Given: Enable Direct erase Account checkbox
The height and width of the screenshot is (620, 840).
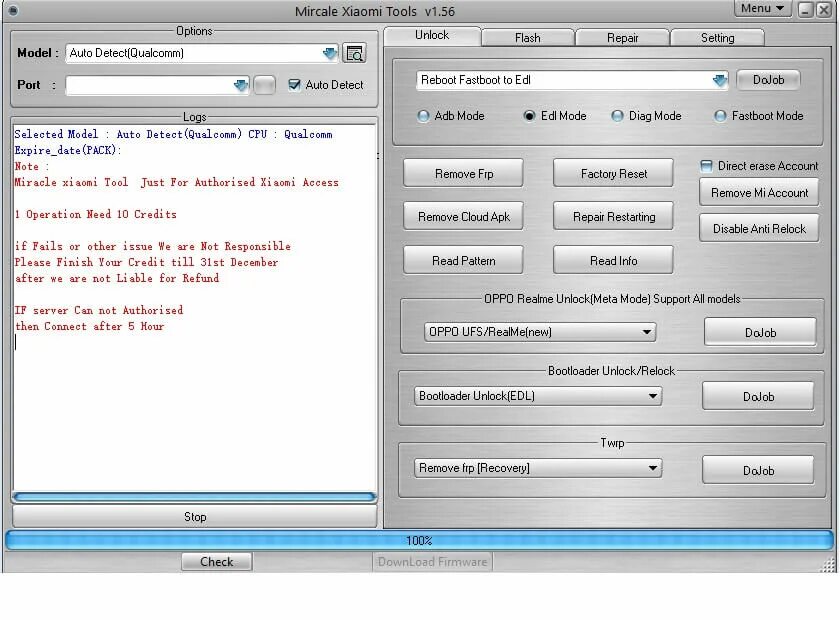Looking at the screenshot, I should pyautogui.click(x=706, y=166).
